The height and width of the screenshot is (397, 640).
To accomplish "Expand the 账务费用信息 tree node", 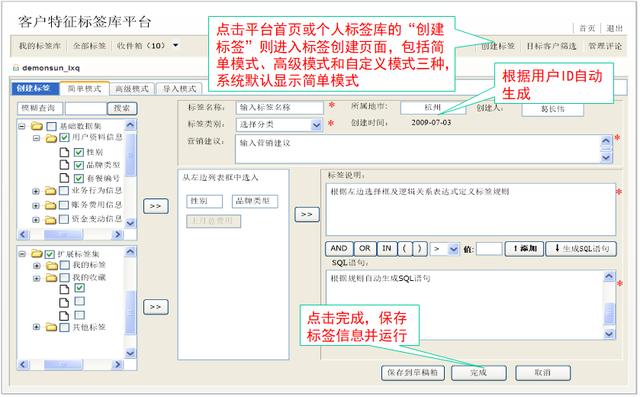I will tap(36, 205).
